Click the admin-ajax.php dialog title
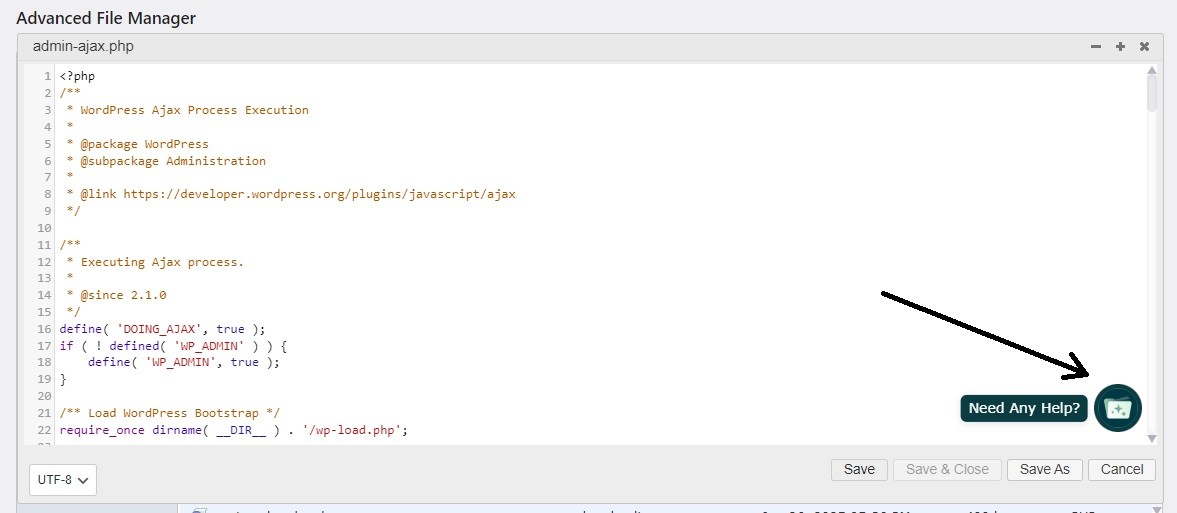Viewport: 1177px width, 513px height. click(83, 47)
